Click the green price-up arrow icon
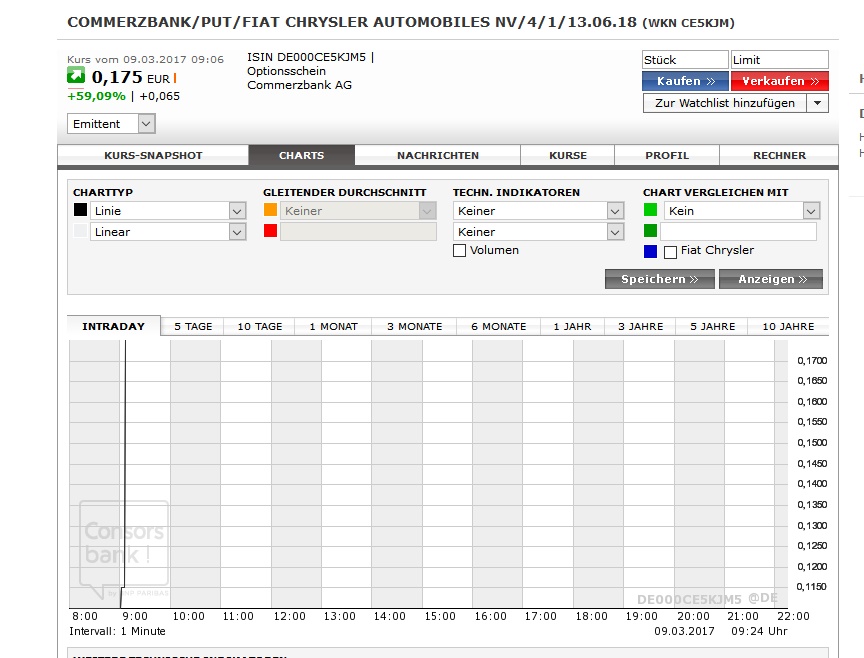Viewport: 864px width, 658px height. click(77, 77)
